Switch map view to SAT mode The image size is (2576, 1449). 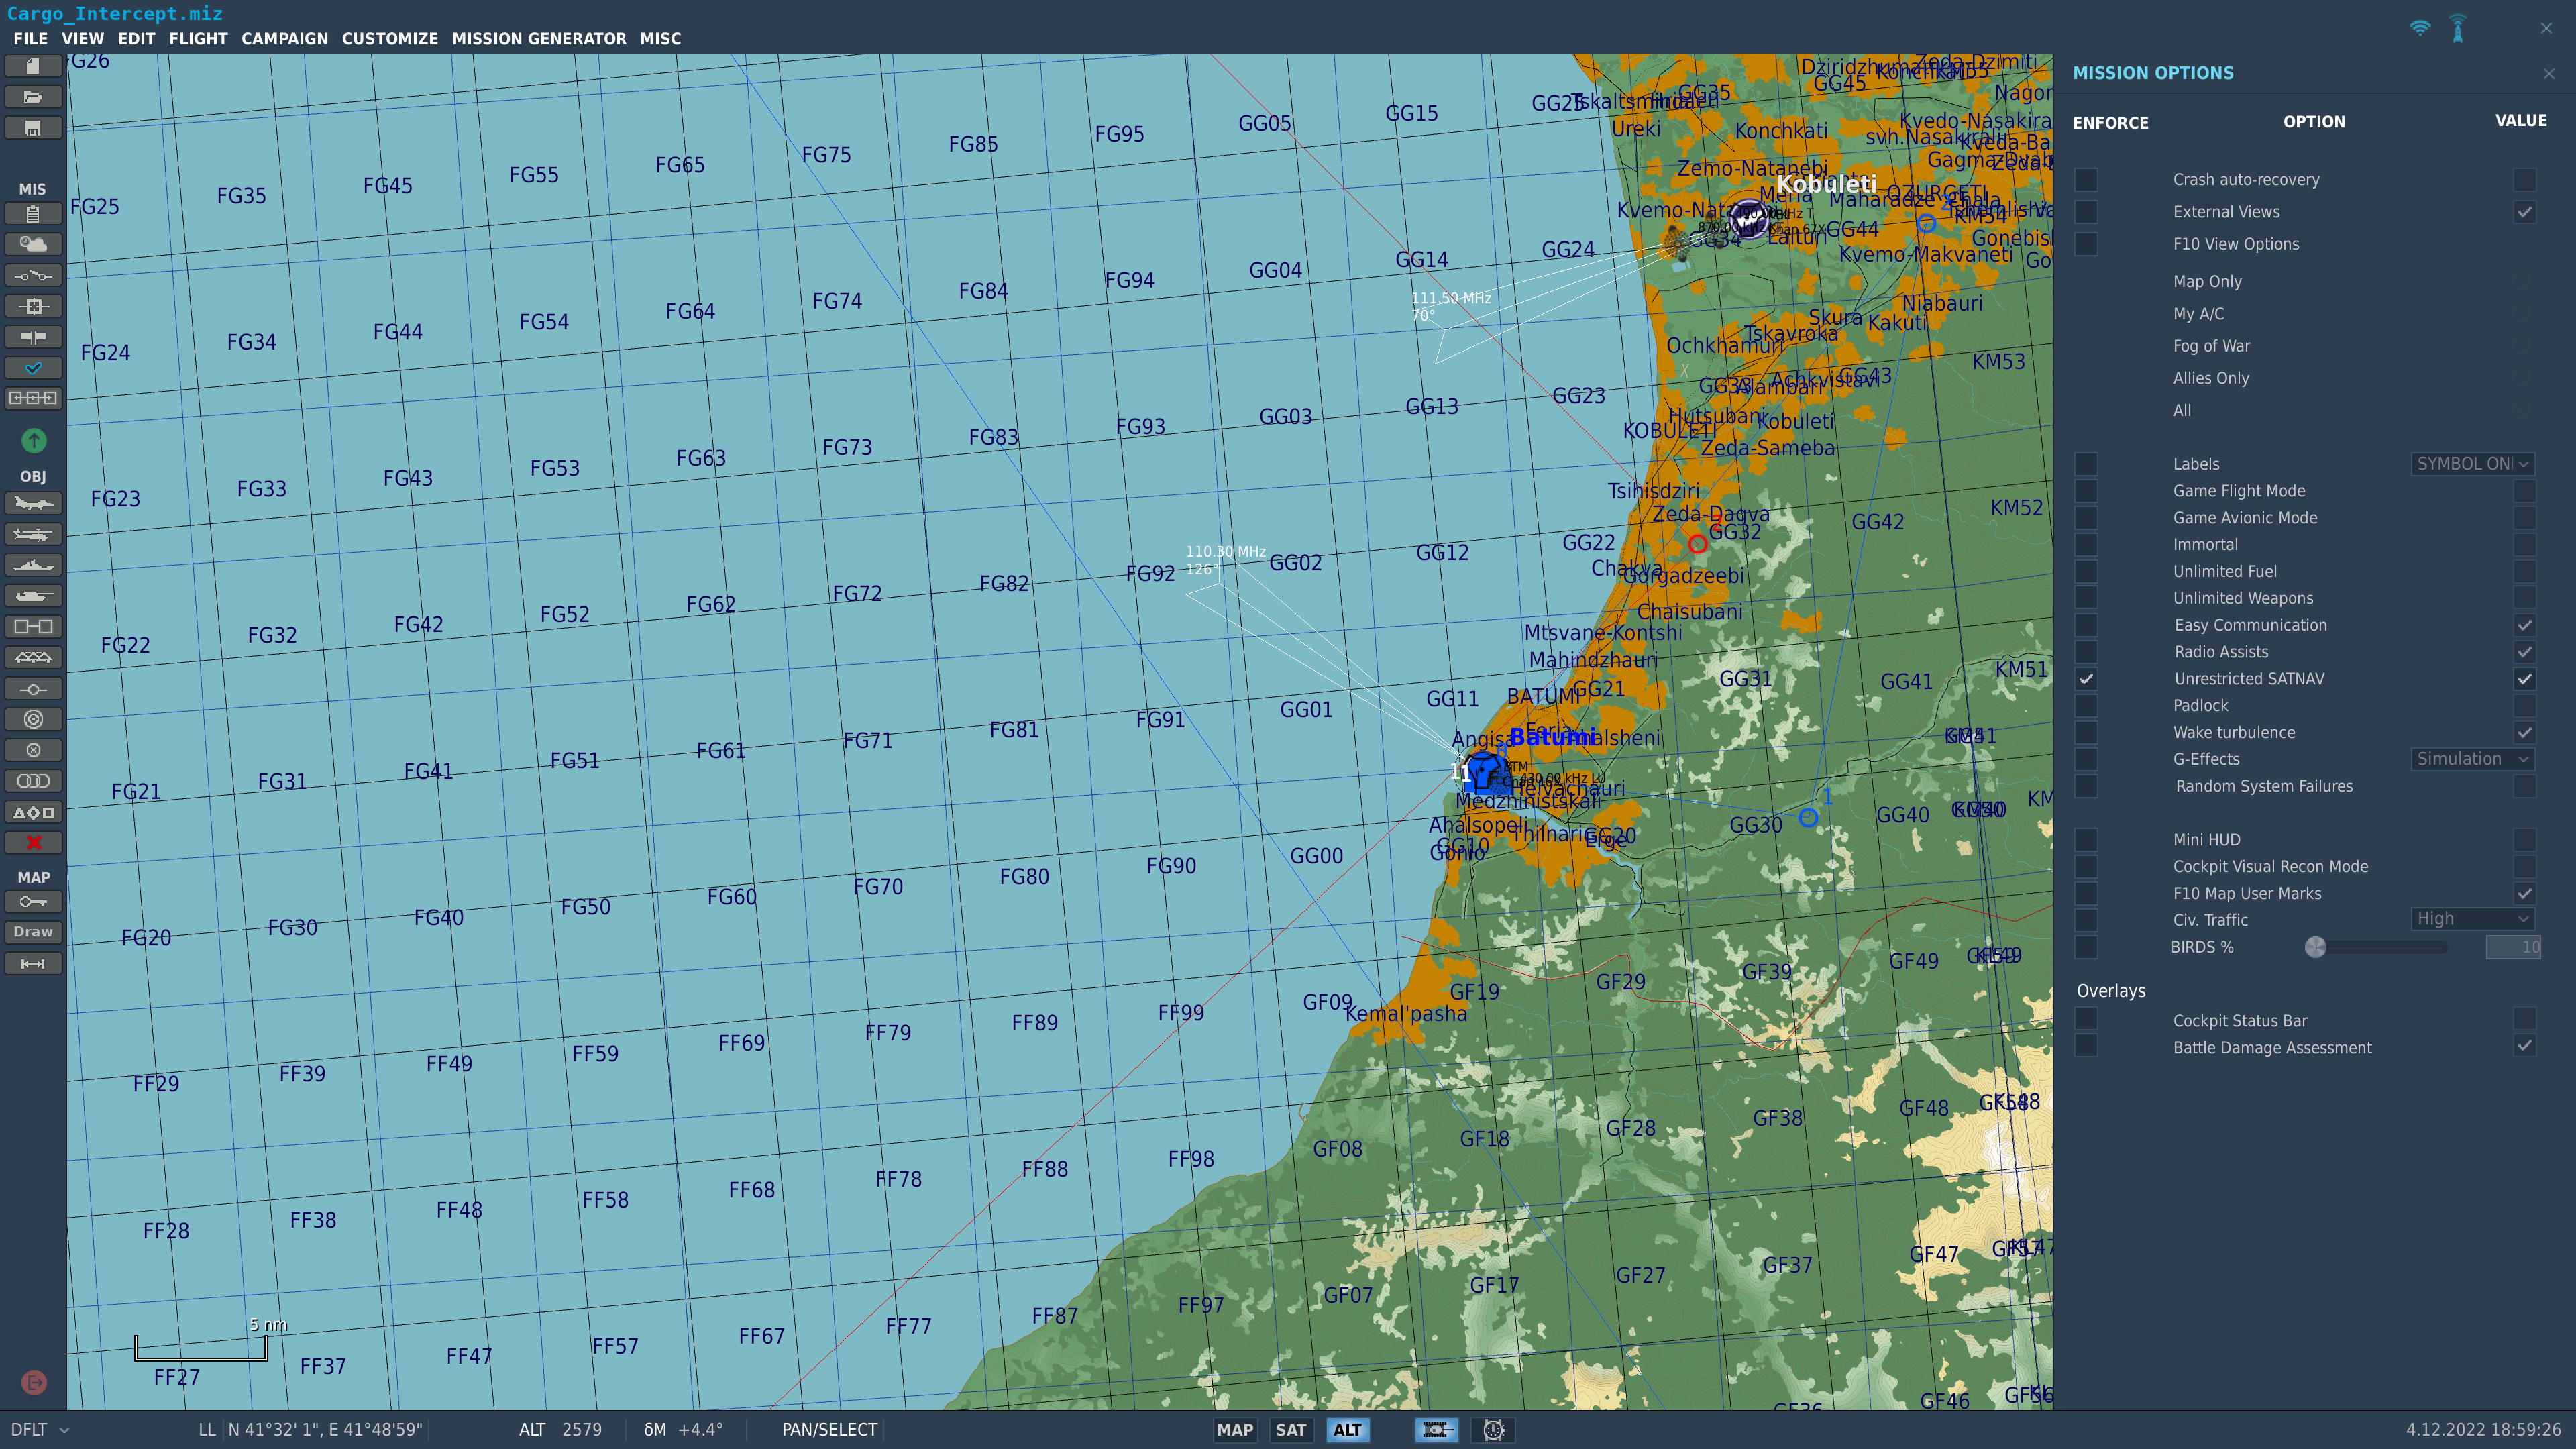coord(1291,1430)
